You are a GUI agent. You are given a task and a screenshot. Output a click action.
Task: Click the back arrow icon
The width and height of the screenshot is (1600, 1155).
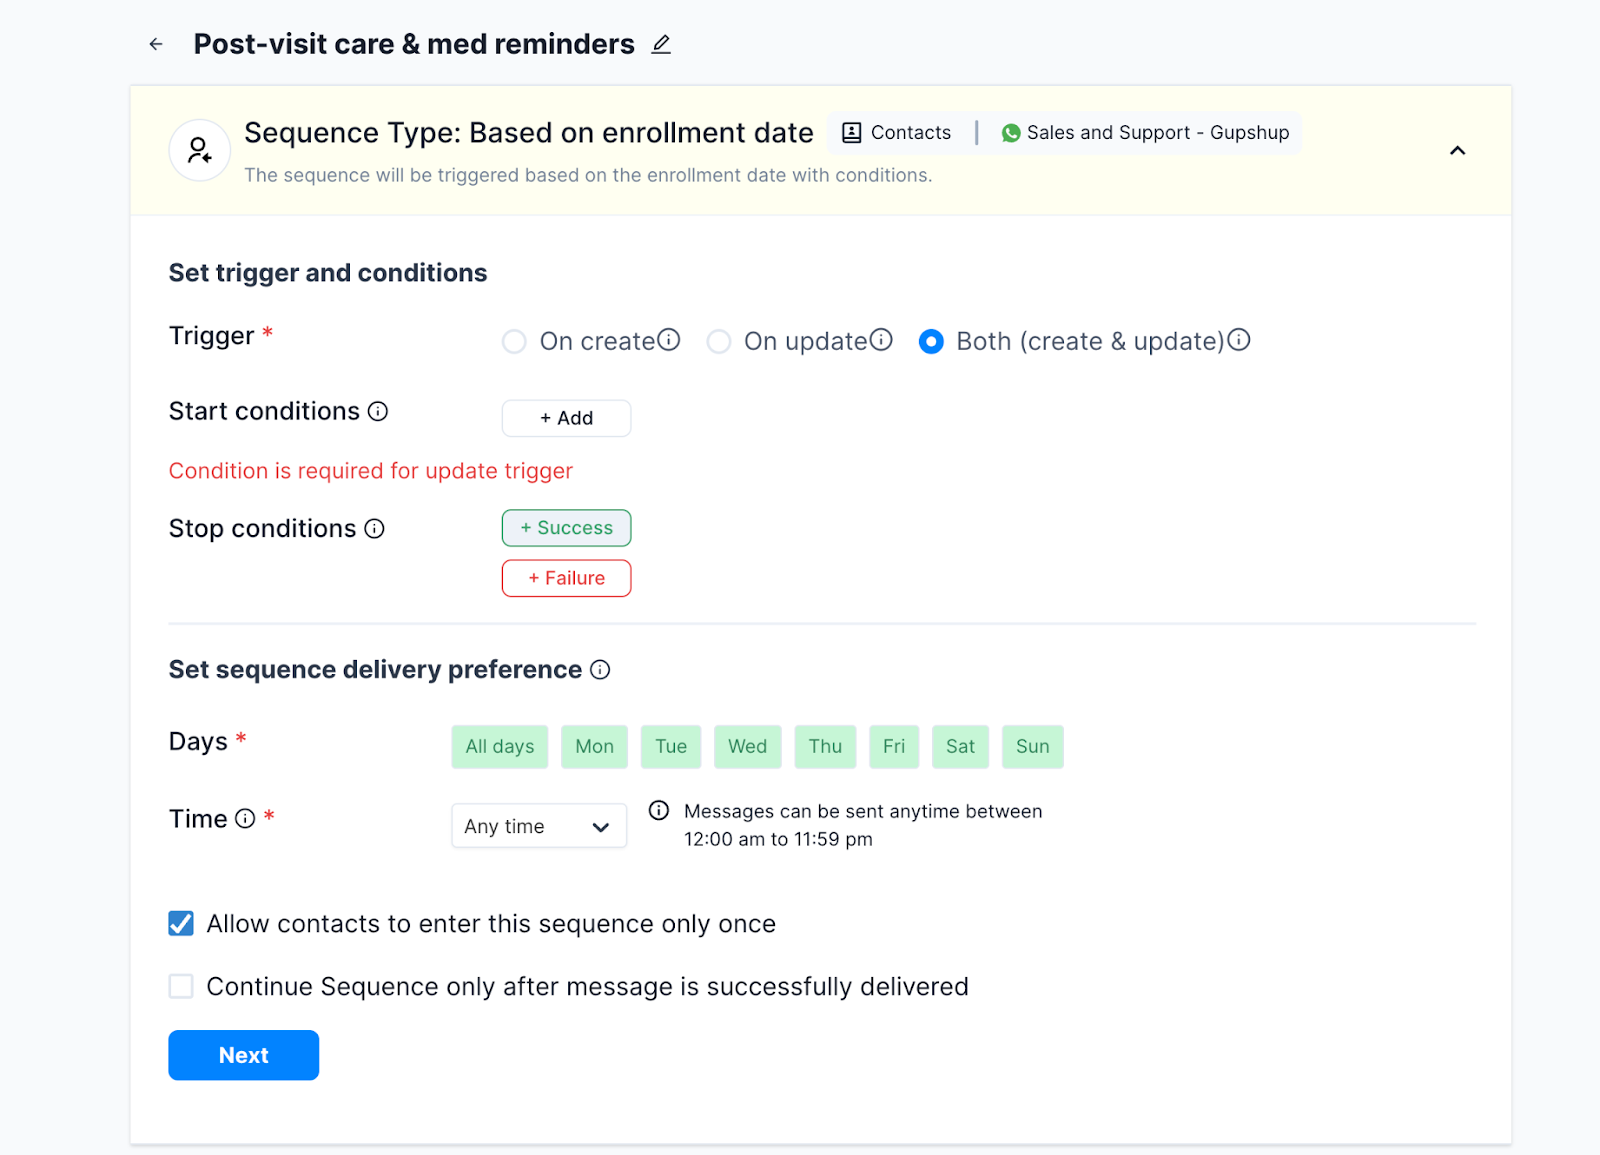click(x=156, y=44)
